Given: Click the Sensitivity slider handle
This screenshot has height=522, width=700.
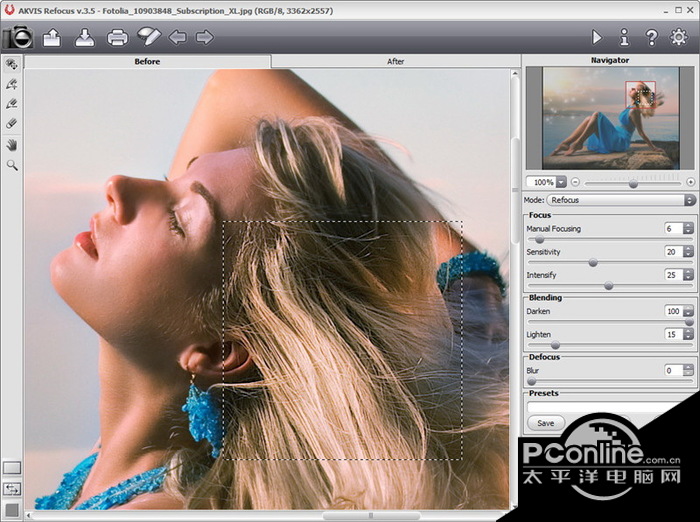Looking at the screenshot, I should click(593, 263).
